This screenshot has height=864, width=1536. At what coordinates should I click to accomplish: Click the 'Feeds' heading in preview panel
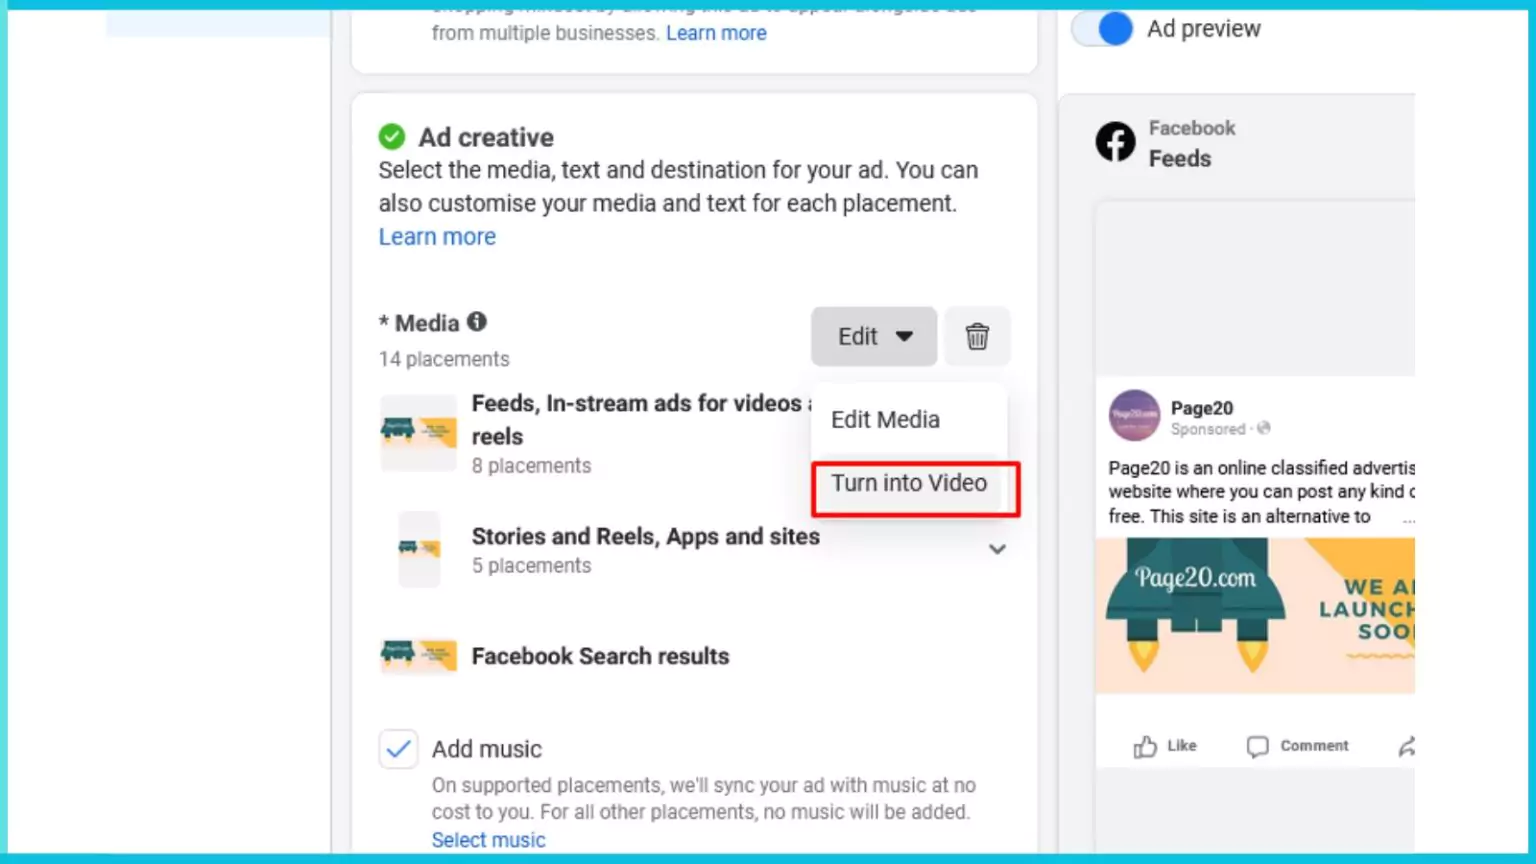click(1180, 159)
